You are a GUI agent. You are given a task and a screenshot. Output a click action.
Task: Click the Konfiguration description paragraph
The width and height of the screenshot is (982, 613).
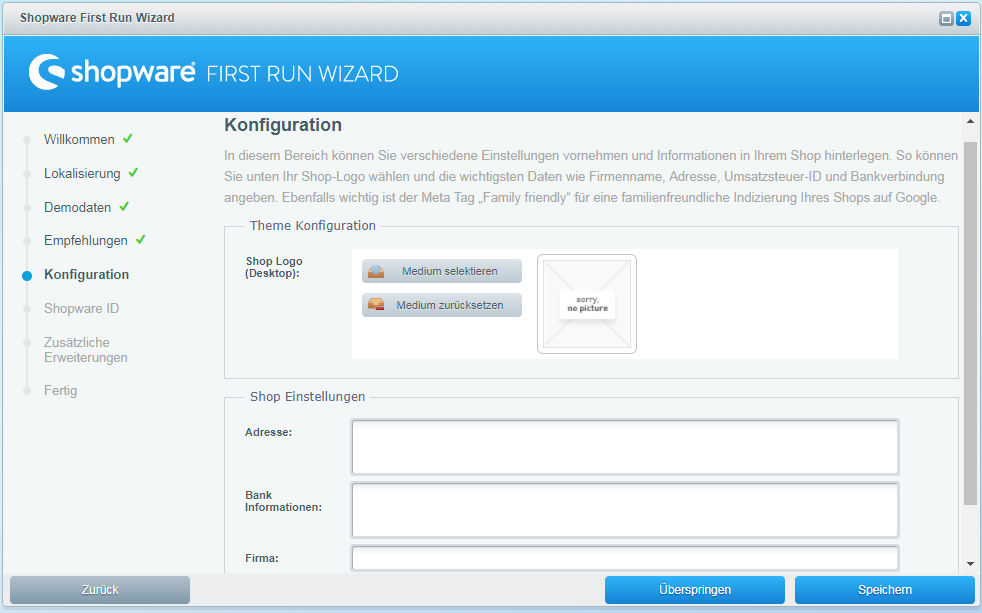[591, 177]
